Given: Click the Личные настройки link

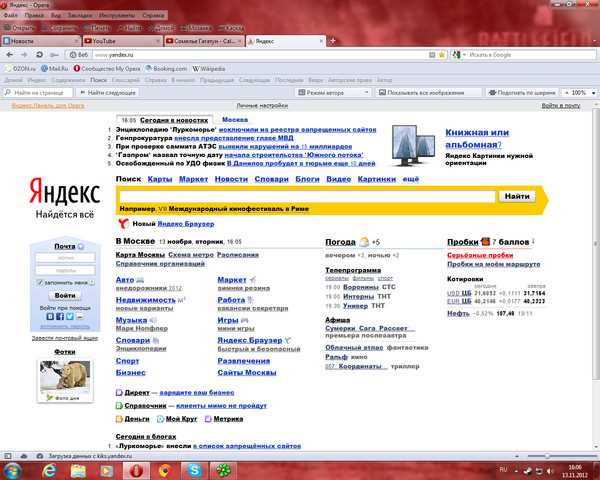Looking at the screenshot, I should pos(262,106).
